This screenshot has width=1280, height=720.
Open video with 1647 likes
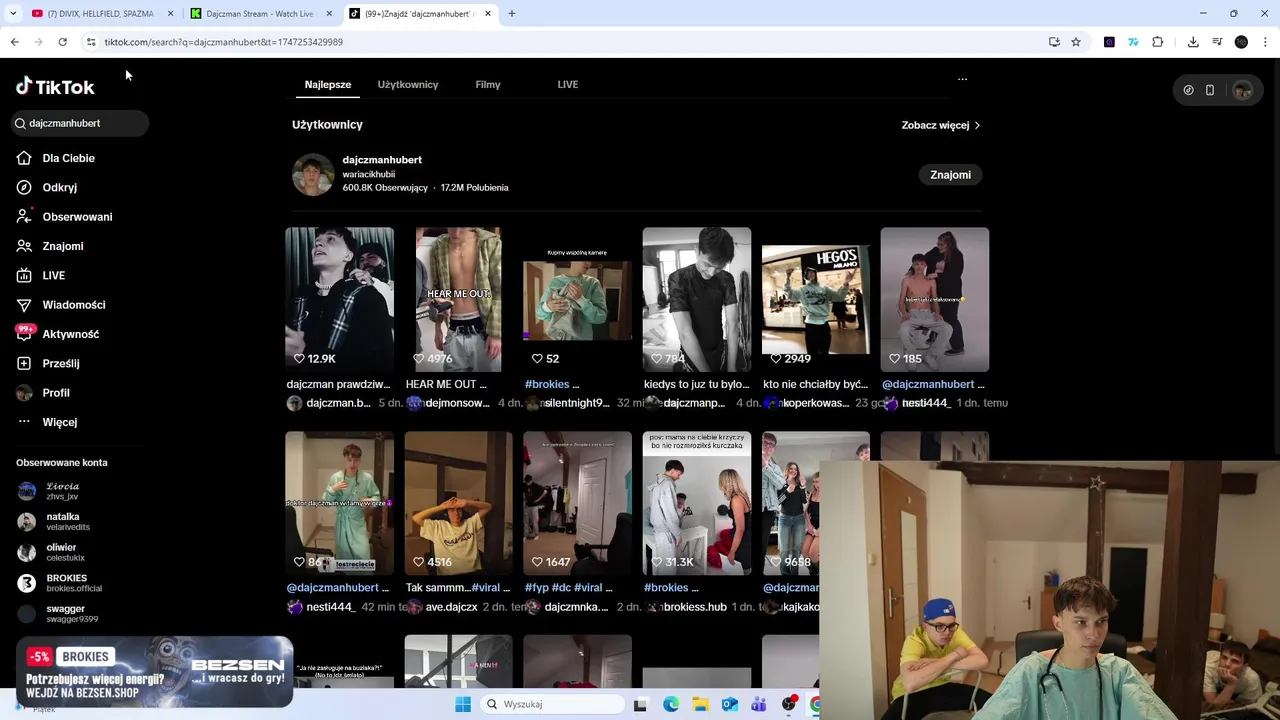pyautogui.click(x=577, y=503)
